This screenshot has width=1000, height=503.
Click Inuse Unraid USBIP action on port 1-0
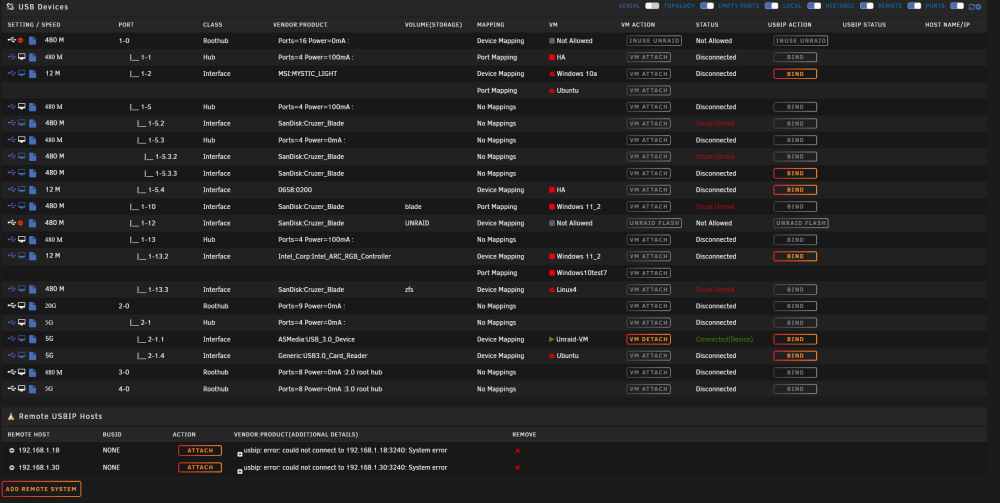pyautogui.click(x=801, y=41)
